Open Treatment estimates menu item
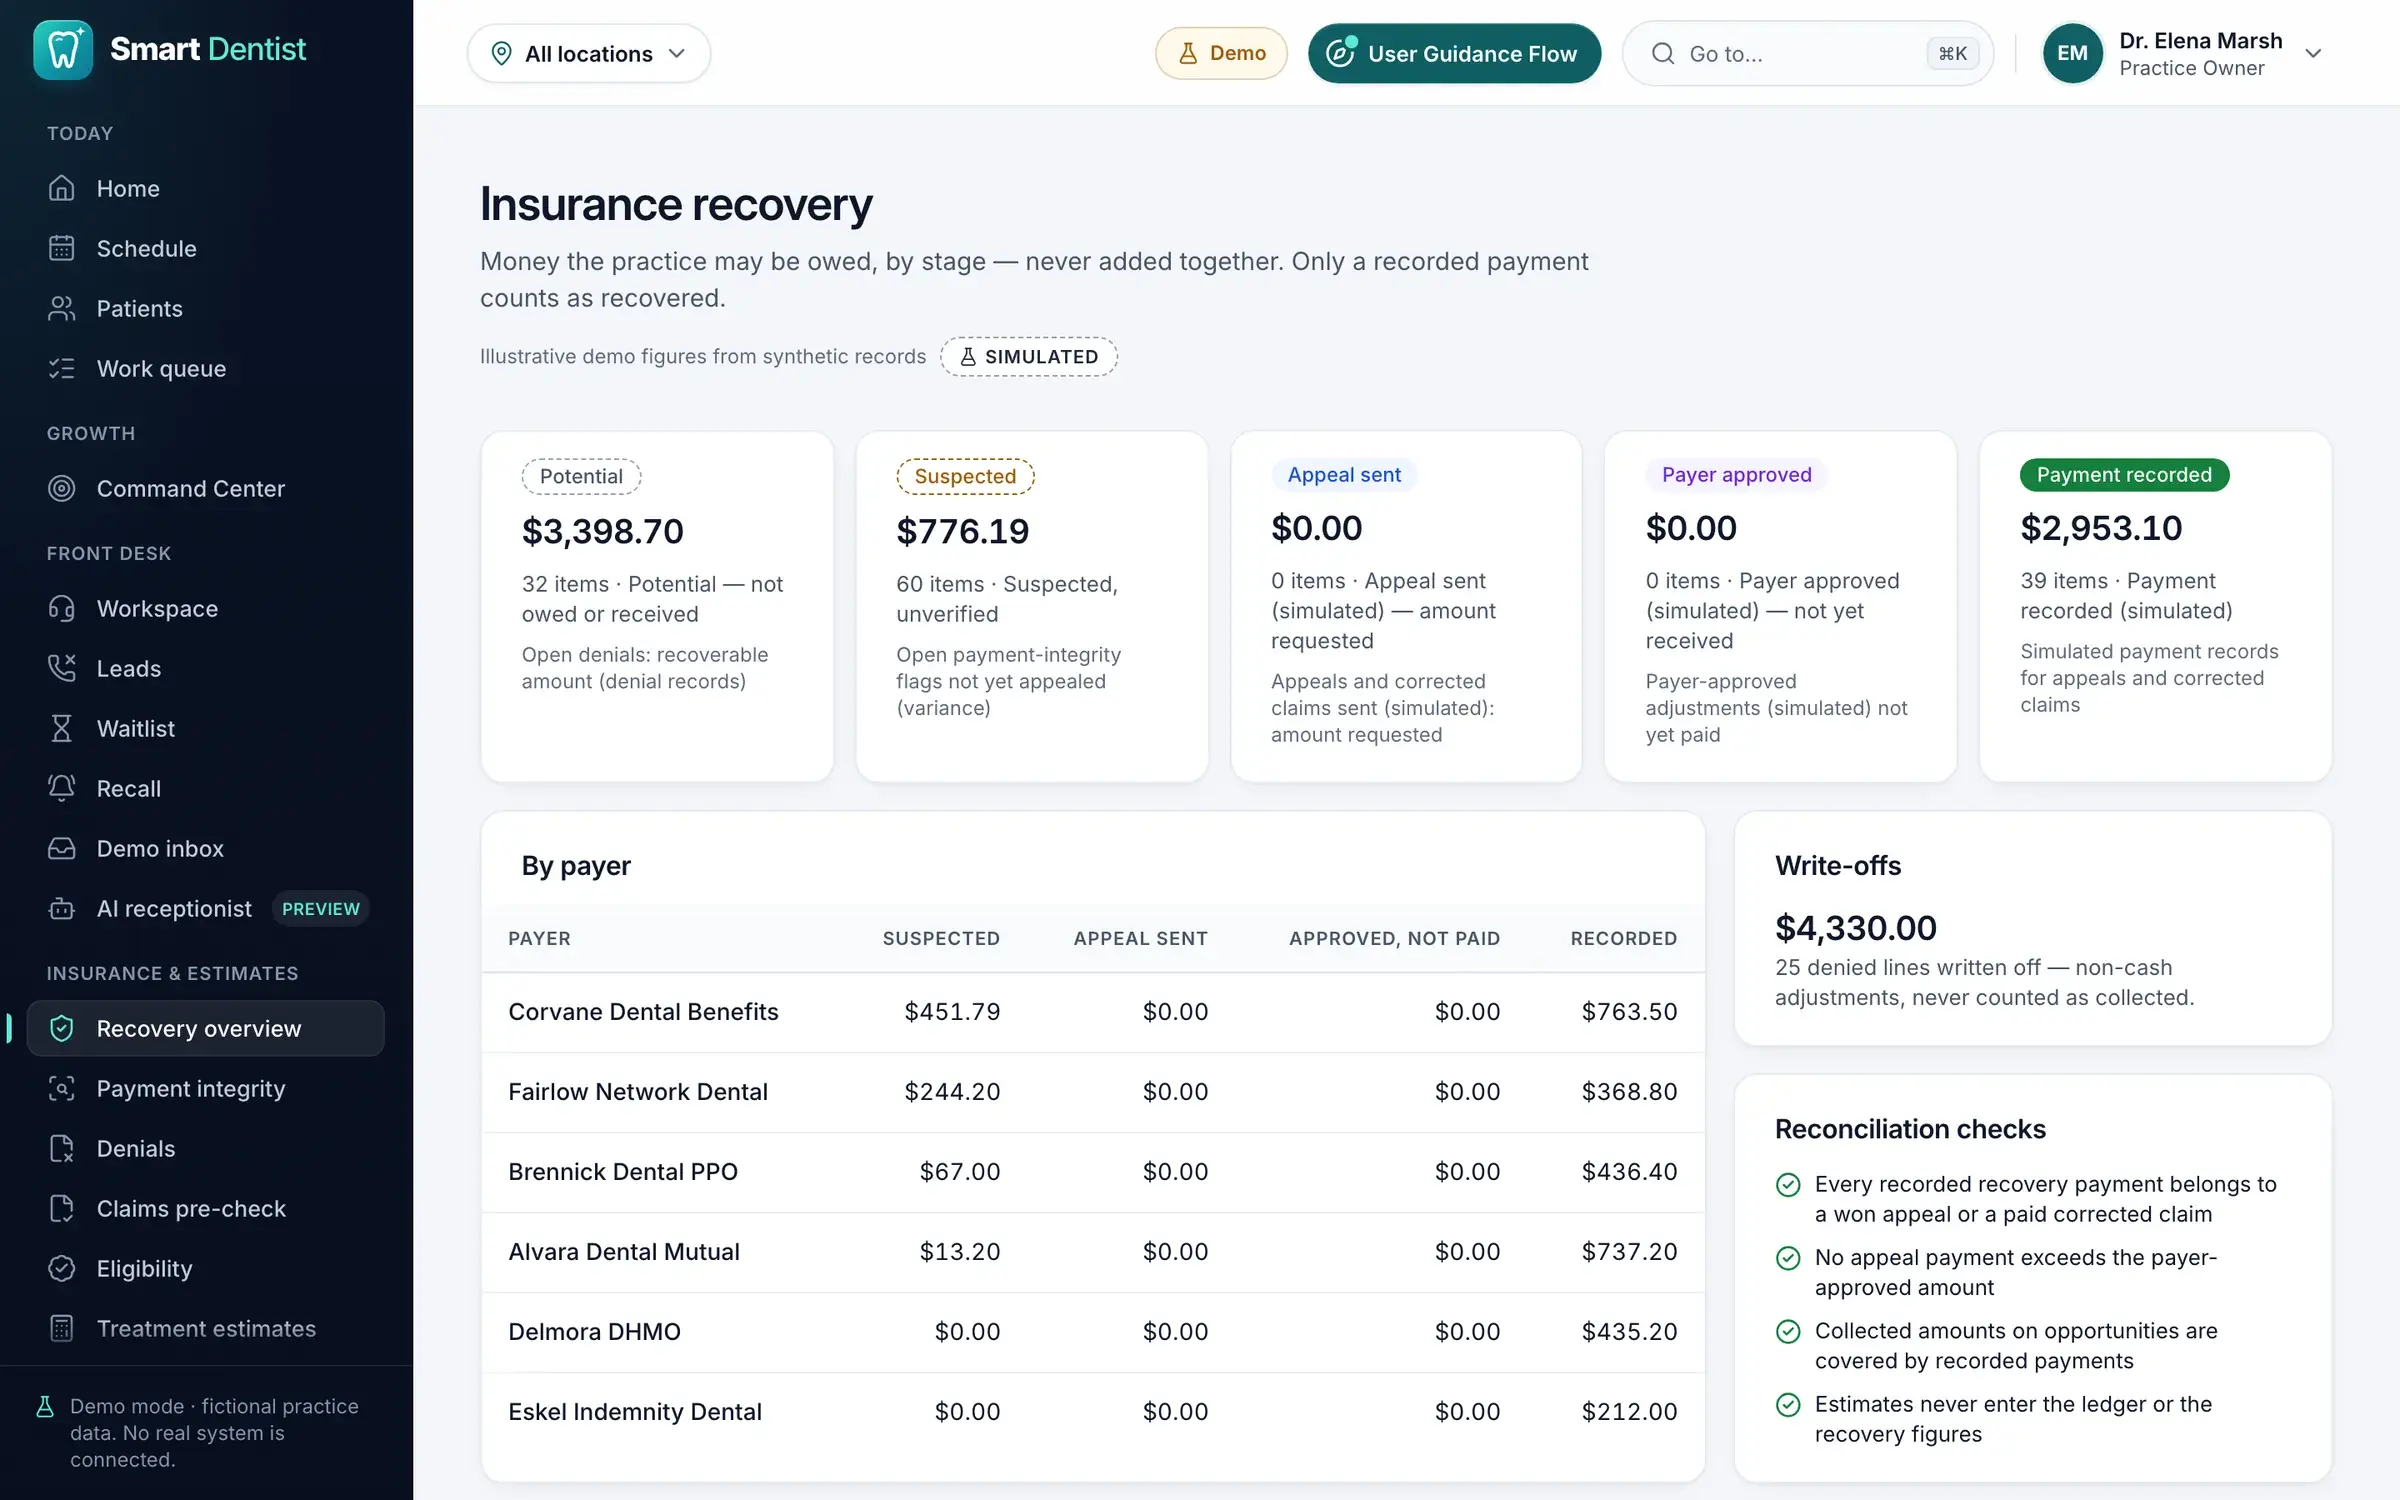This screenshot has height=1500, width=2400. point(206,1328)
